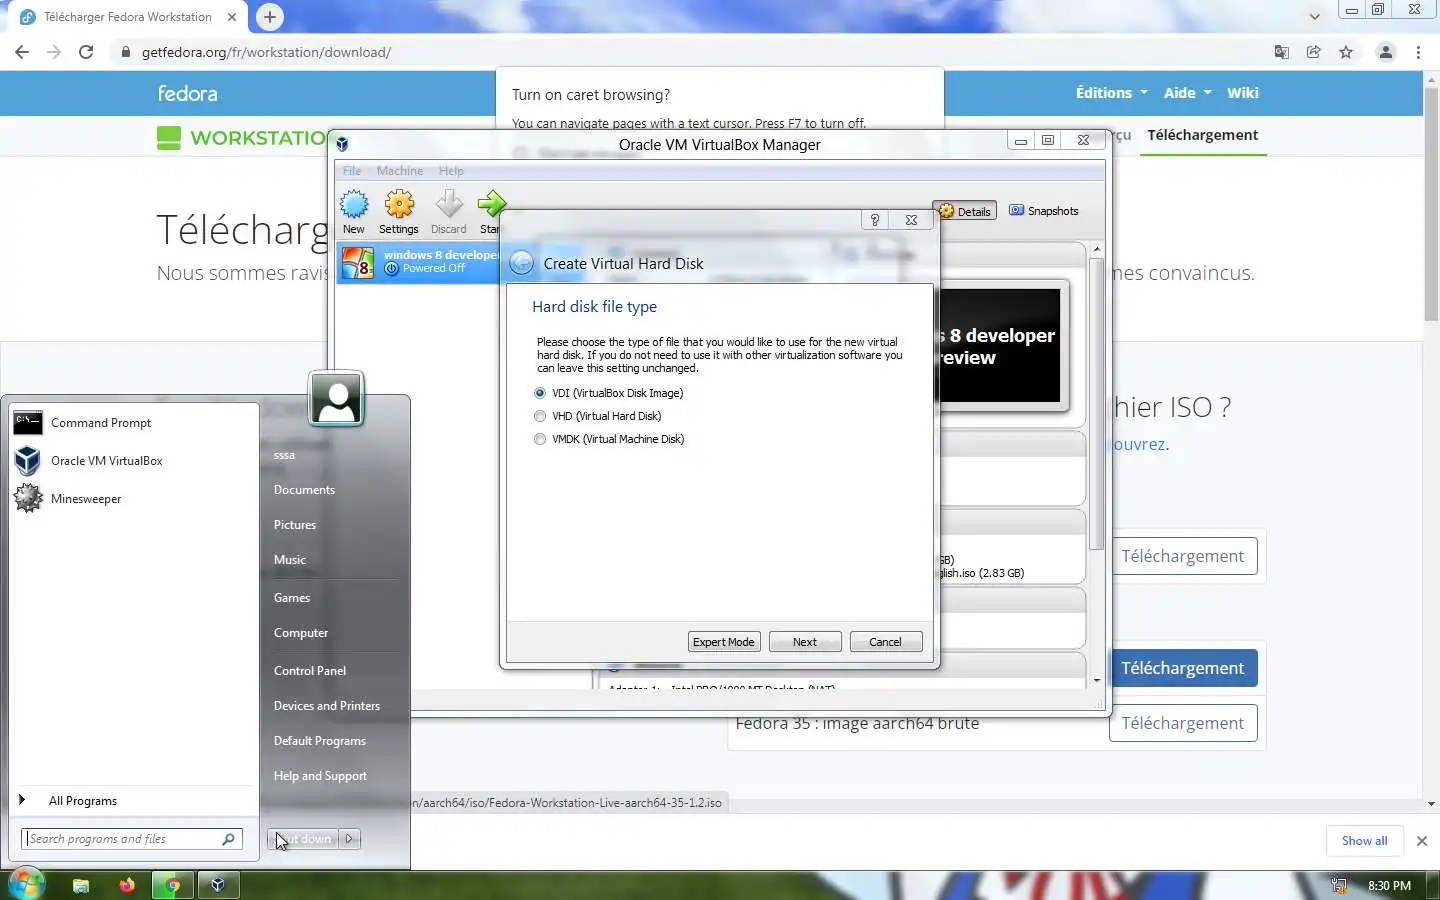The image size is (1440, 900).
Task: Open the Chrome profile icon
Action: point(1386,52)
